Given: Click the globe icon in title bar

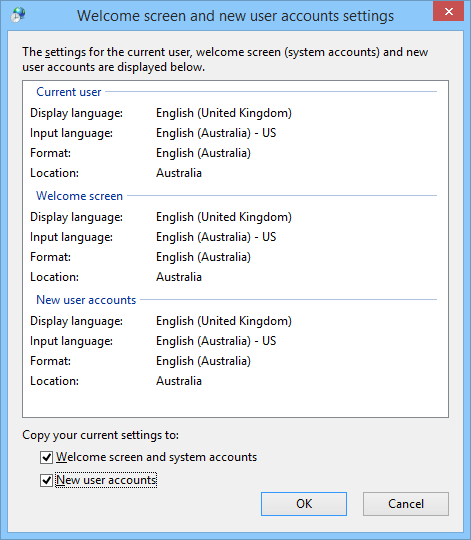Looking at the screenshot, I should click(x=18, y=15).
